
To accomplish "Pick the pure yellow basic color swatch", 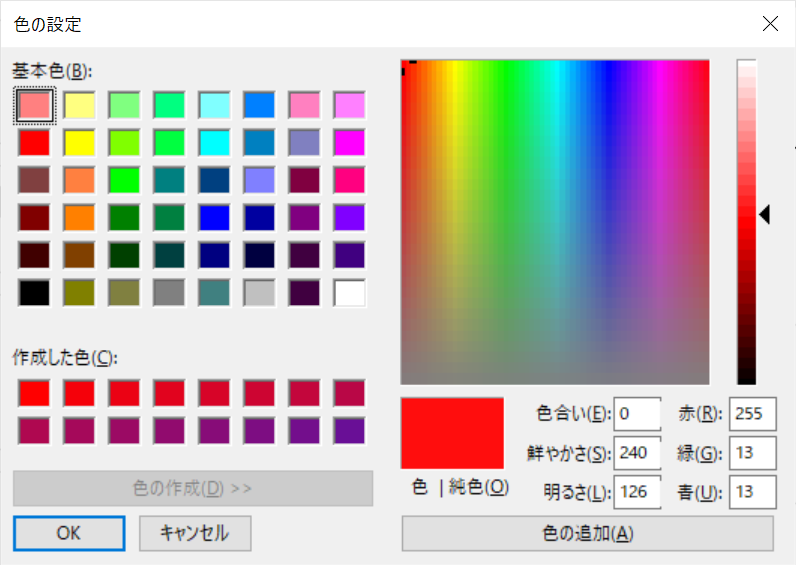I will coord(79,143).
